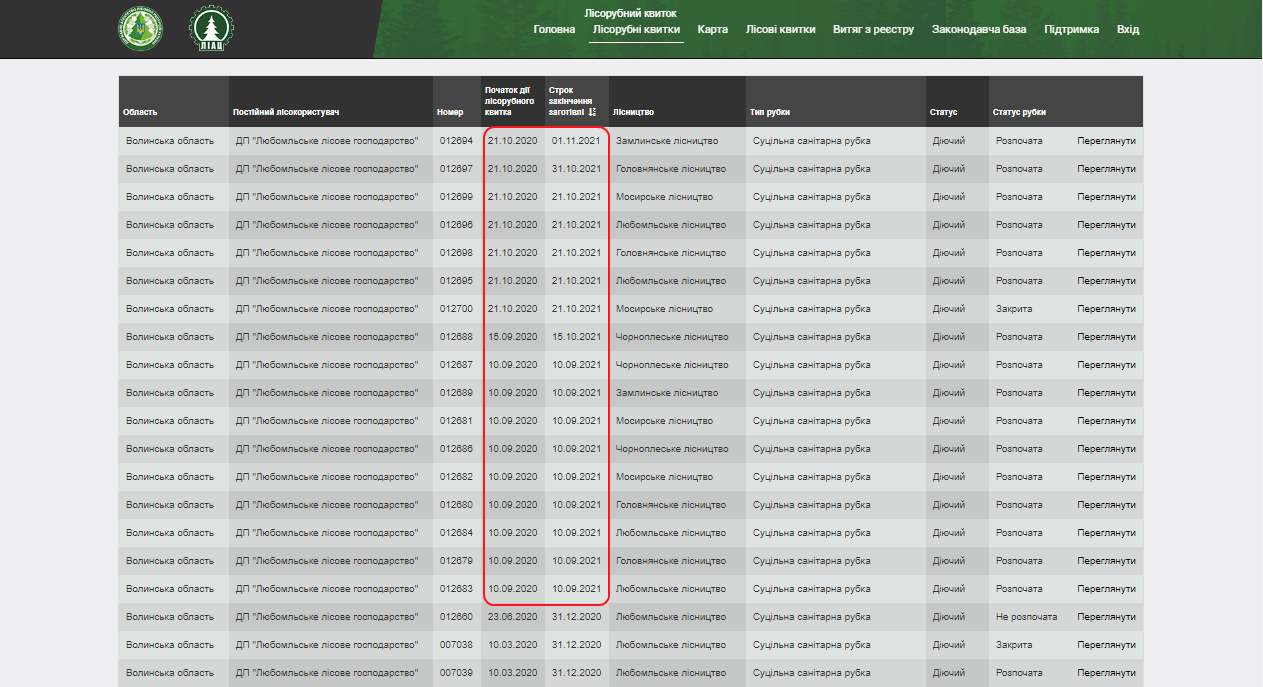The width and height of the screenshot is (1263, 687).
Task: Click Закрита status in row 007038
Action: (x=1014, y=645)
